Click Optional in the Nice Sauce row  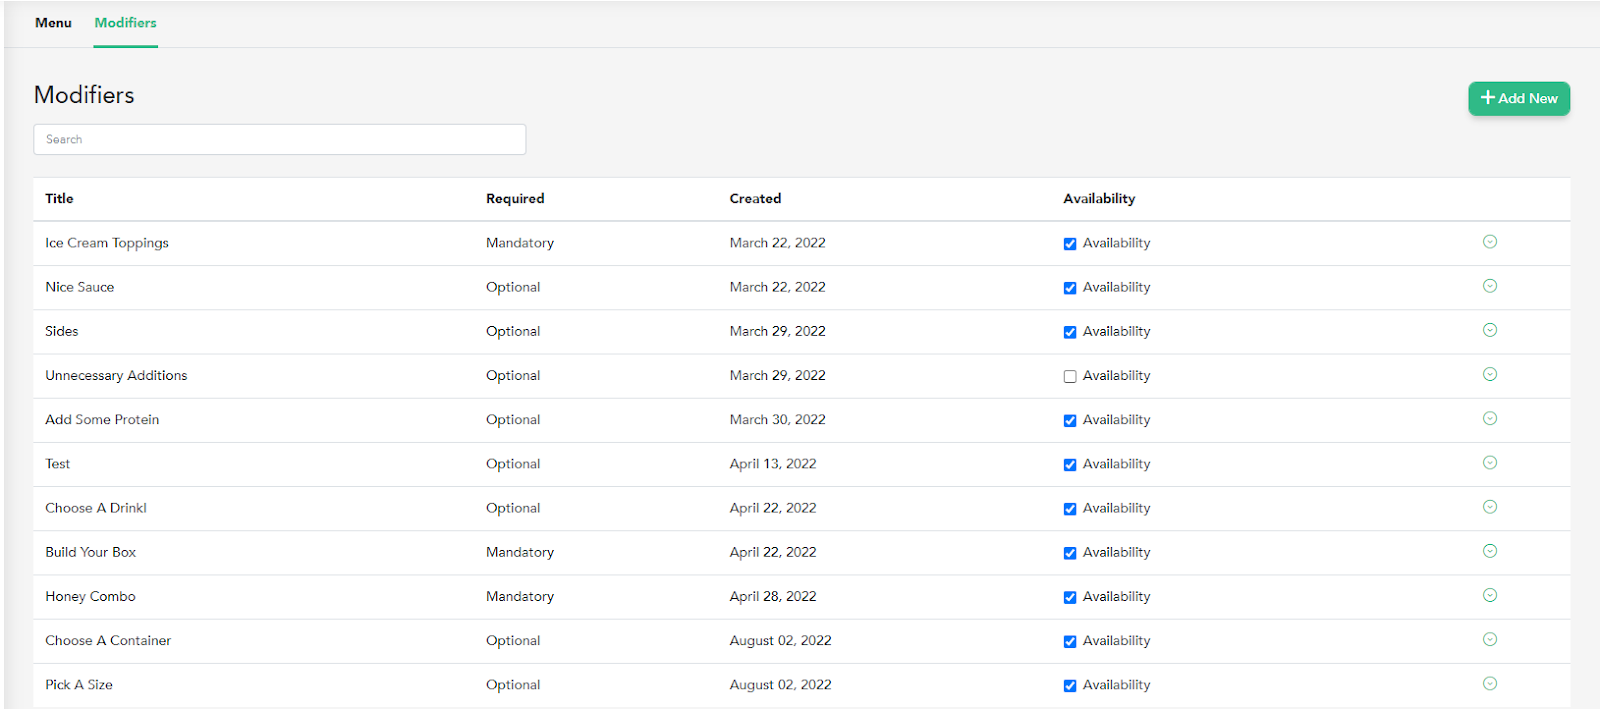tap(513, 287)
